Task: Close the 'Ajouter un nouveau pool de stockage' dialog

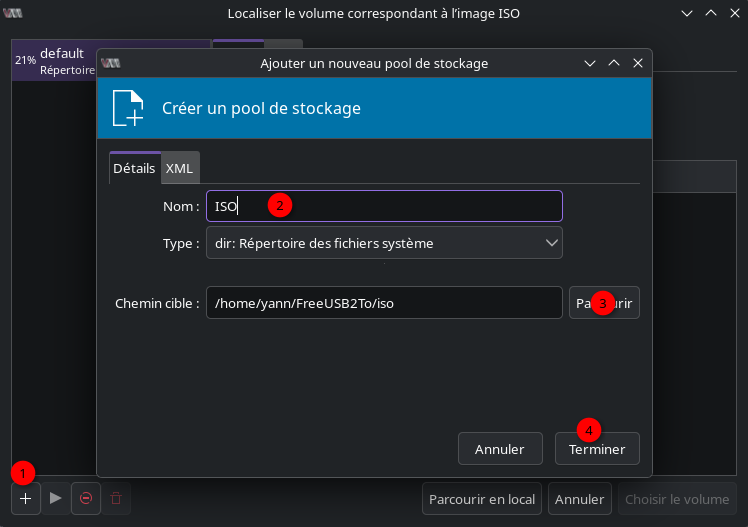Action: pyautogui.click(x=638, y=63)
